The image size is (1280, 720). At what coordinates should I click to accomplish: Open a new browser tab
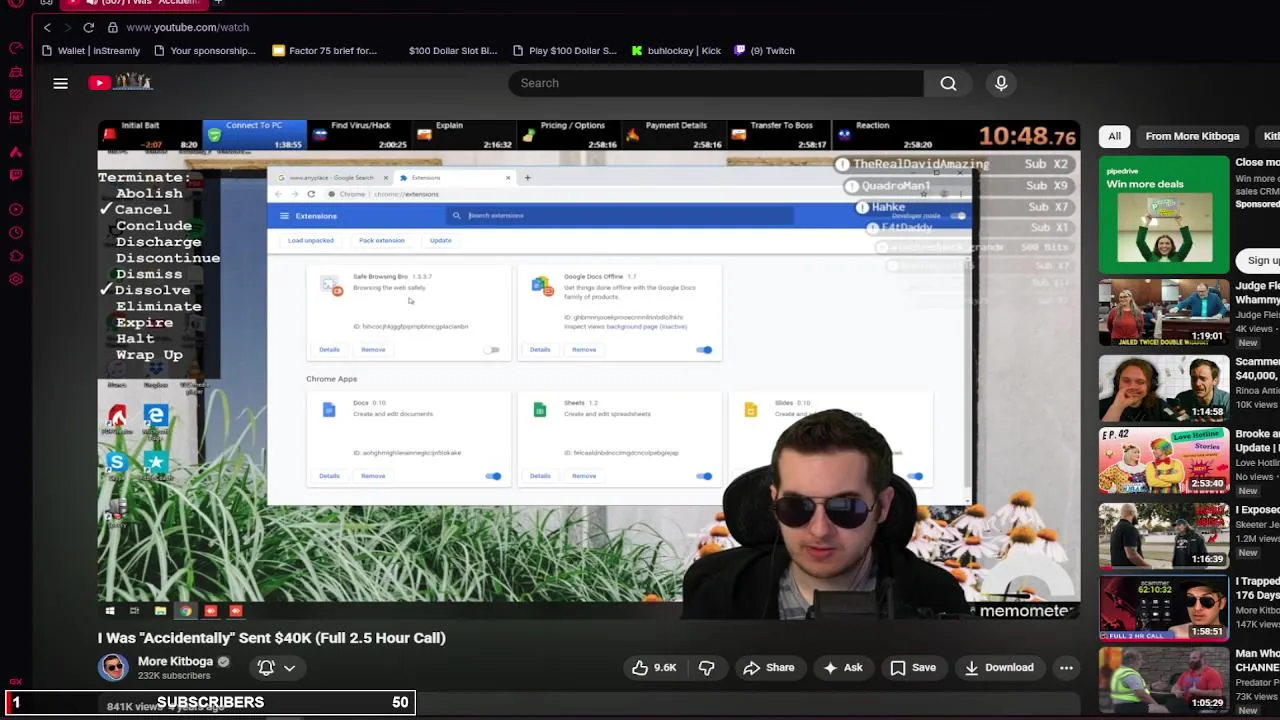pyautogui.click(x=218, y=3)
